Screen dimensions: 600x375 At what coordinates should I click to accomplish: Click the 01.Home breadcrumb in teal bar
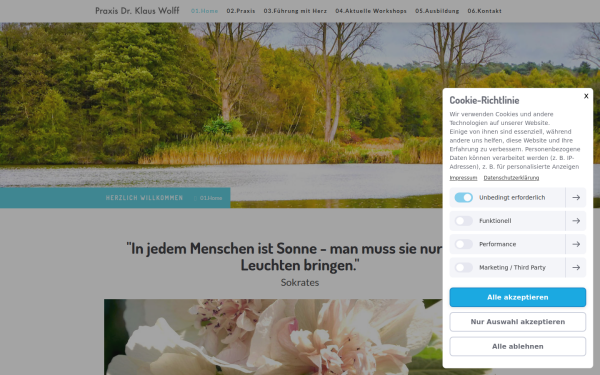(x=211, y=198)
